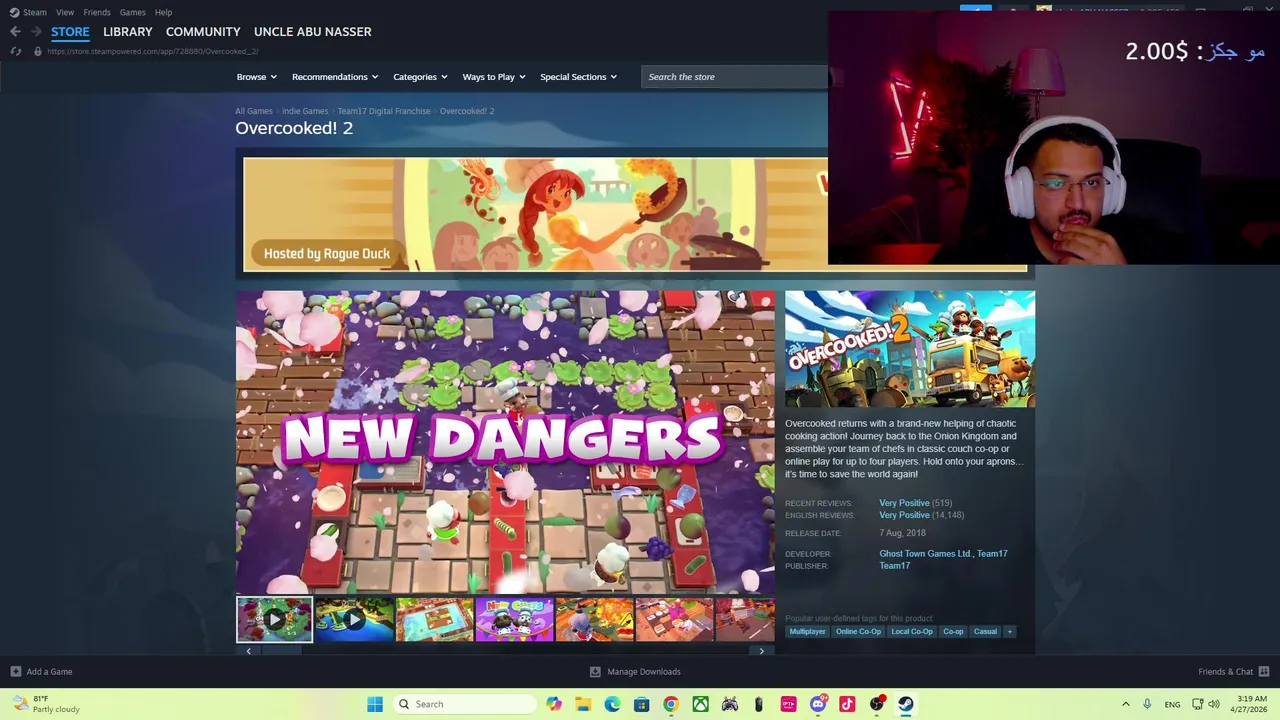This screenshot has height=720, width=1280.
Task: Switch to the LIBRARY tab
Action: tap(128, 32)
